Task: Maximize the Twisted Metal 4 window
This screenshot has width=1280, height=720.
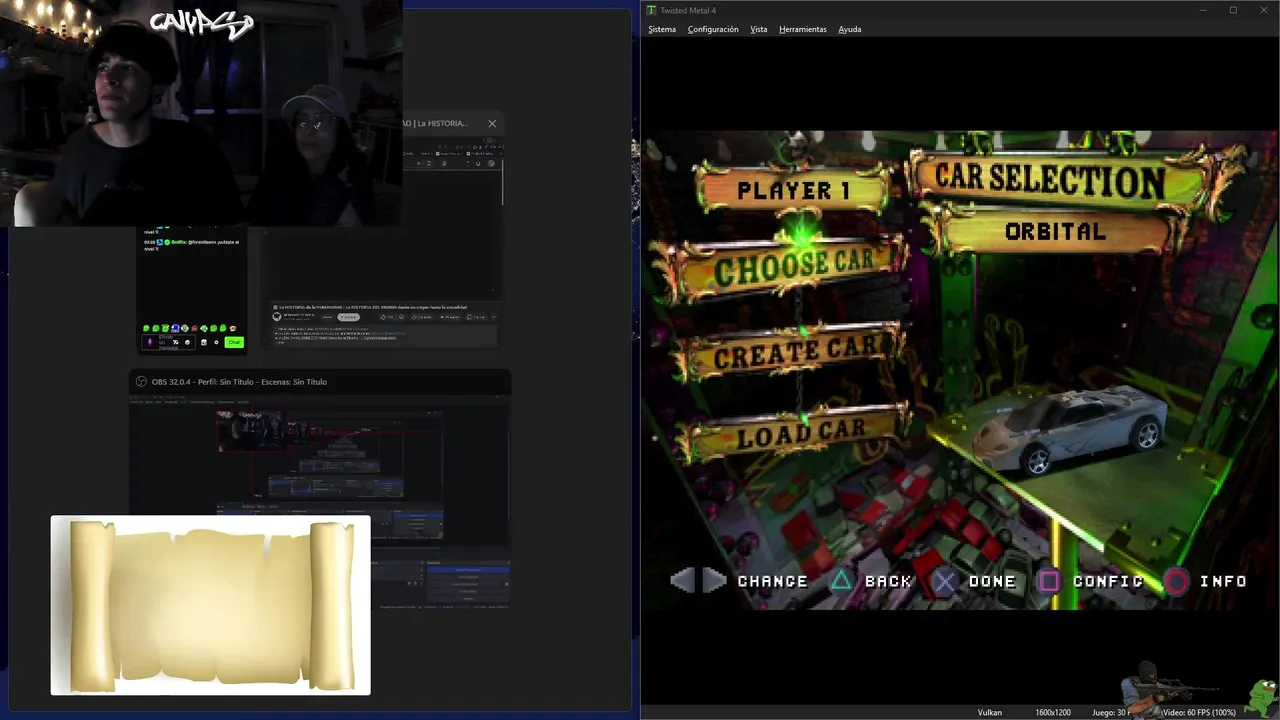Action: click(1233, 10)
